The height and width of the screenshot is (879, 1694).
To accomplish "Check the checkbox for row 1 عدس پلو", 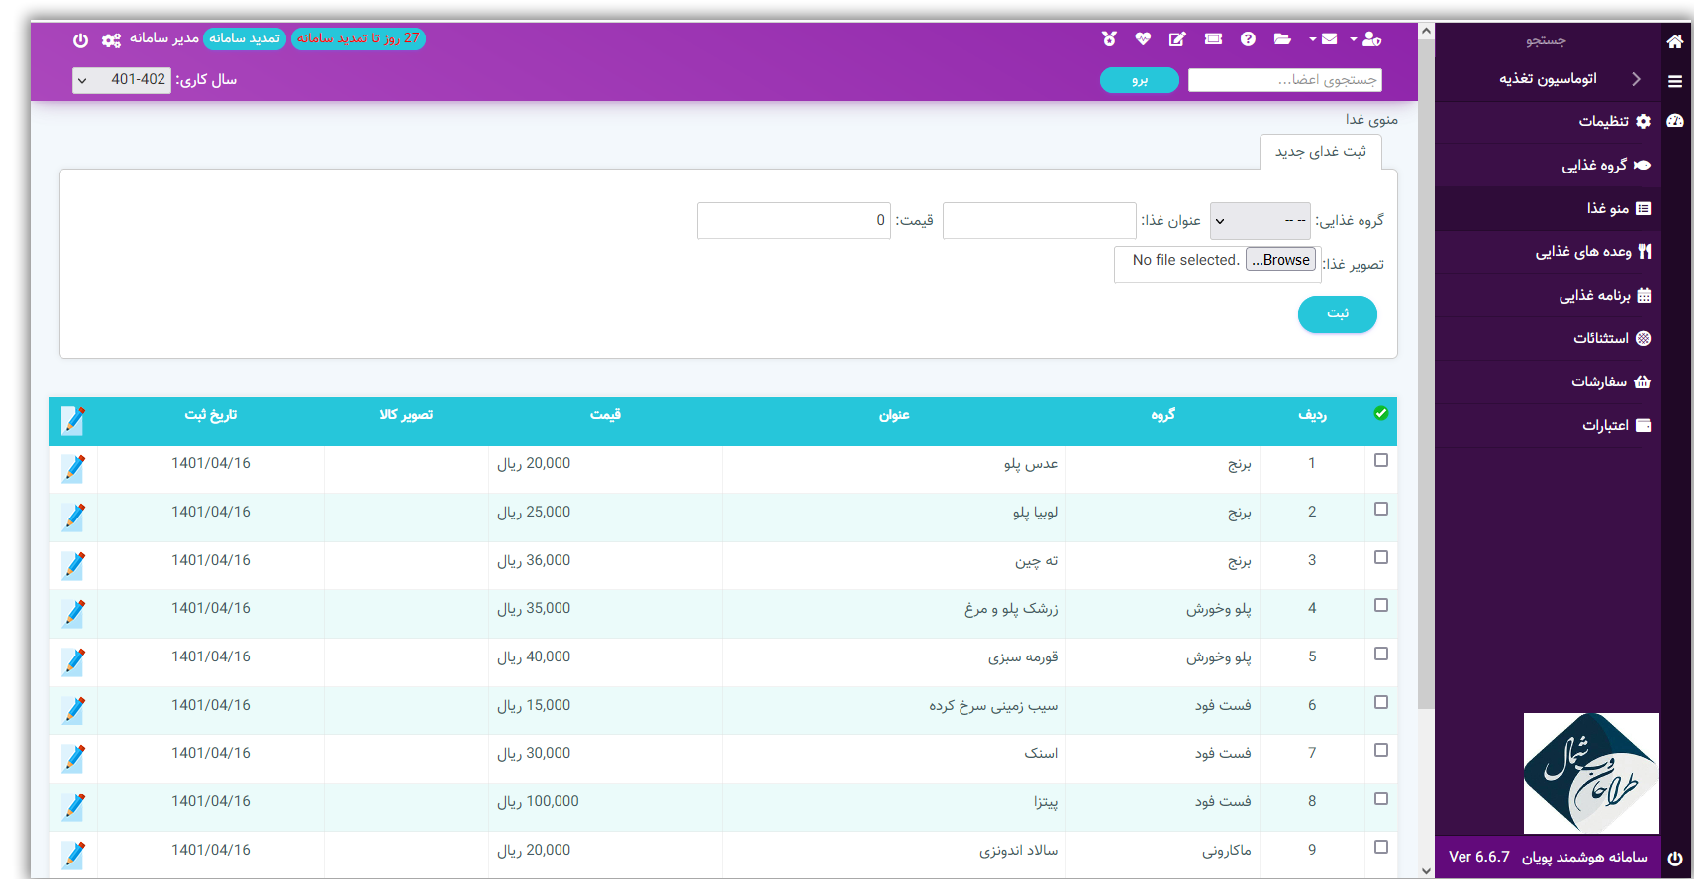I will [1380, 460].
